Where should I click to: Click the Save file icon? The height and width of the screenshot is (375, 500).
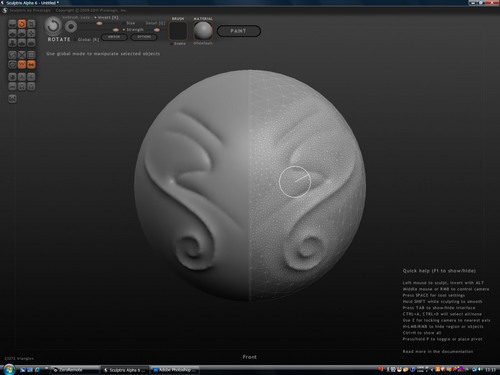[x=31, y=86]
